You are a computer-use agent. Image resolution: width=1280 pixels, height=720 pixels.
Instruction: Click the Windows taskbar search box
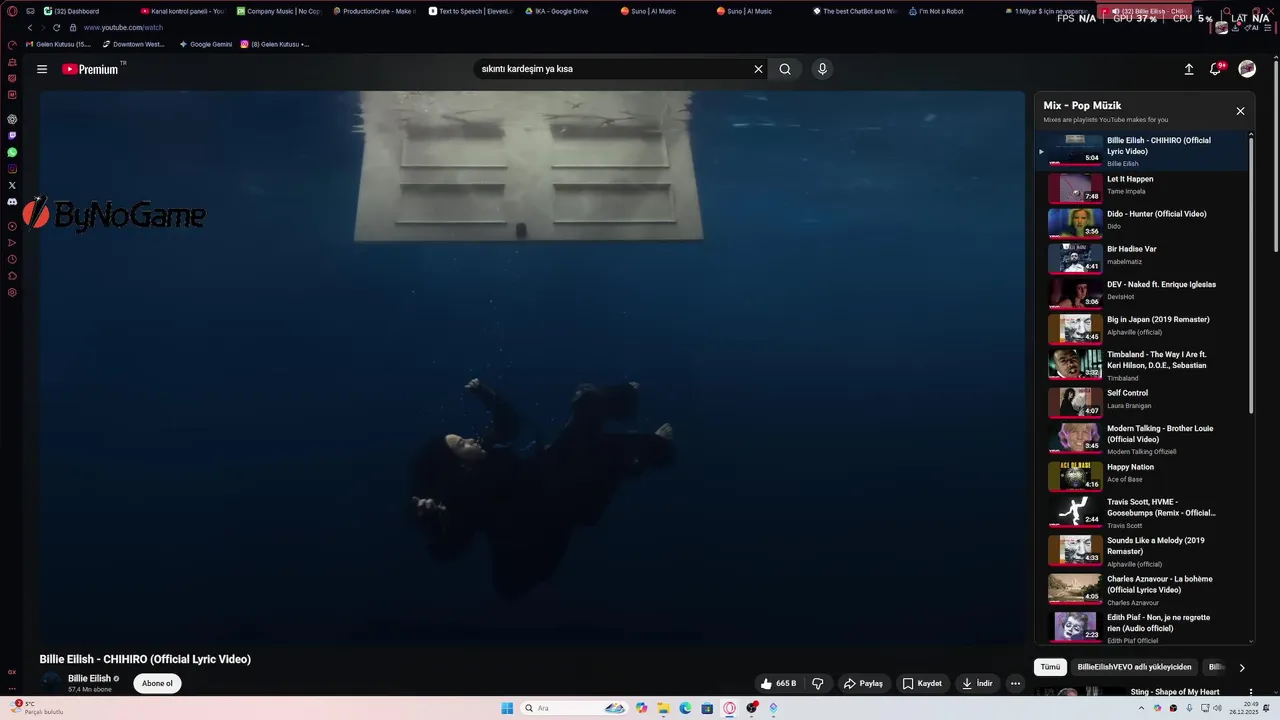tap(574, 708)
